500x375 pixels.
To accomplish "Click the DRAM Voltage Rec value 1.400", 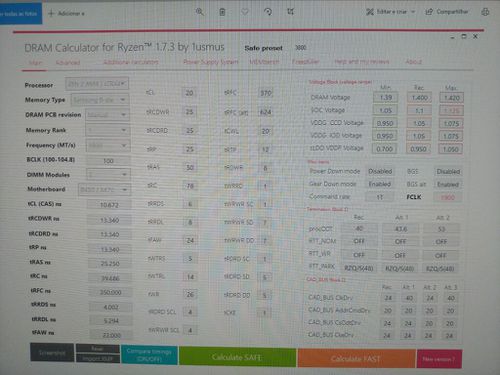I will [419, 98].
